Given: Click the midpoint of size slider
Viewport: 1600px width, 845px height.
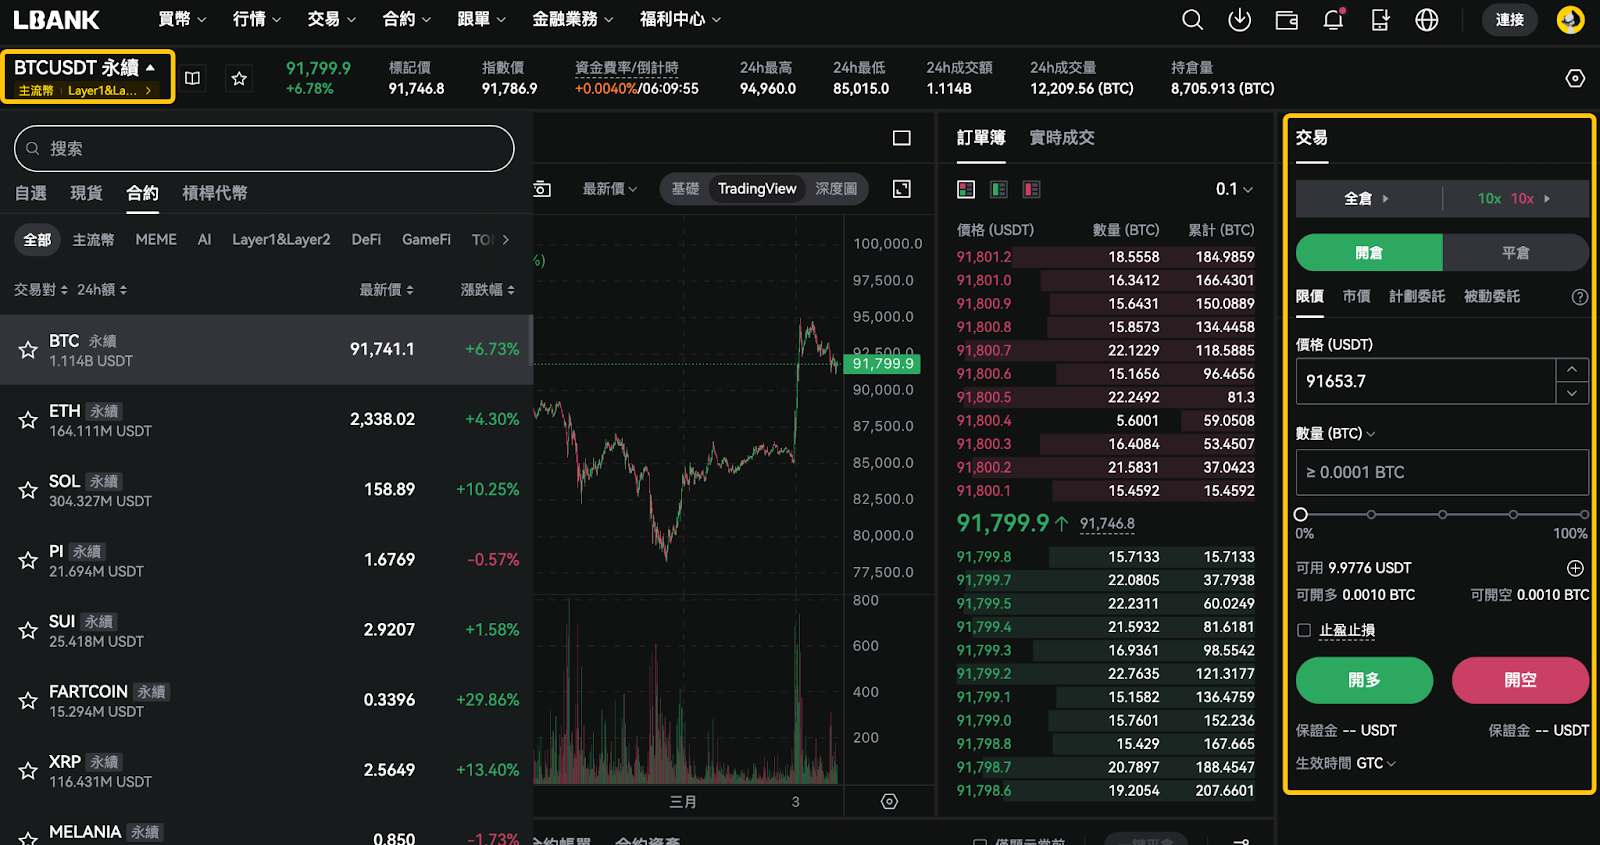Looking at the screenshot, I should tap(1442, 514).
